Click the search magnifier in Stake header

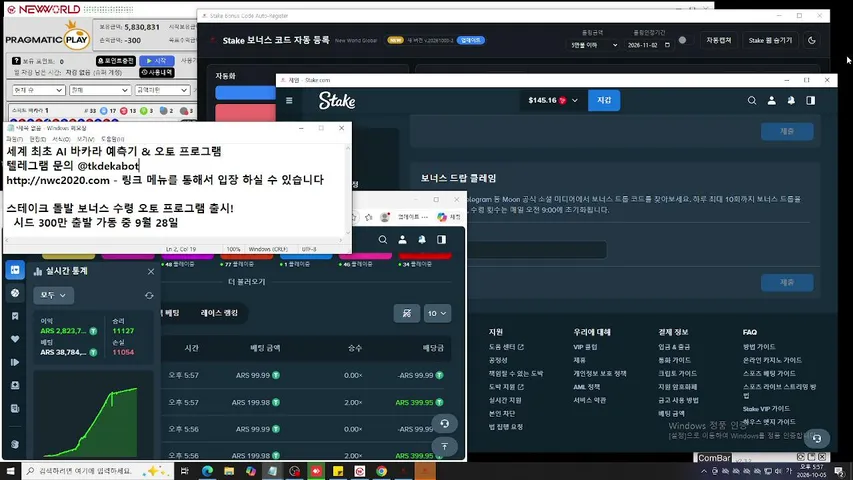click(752, 101)
